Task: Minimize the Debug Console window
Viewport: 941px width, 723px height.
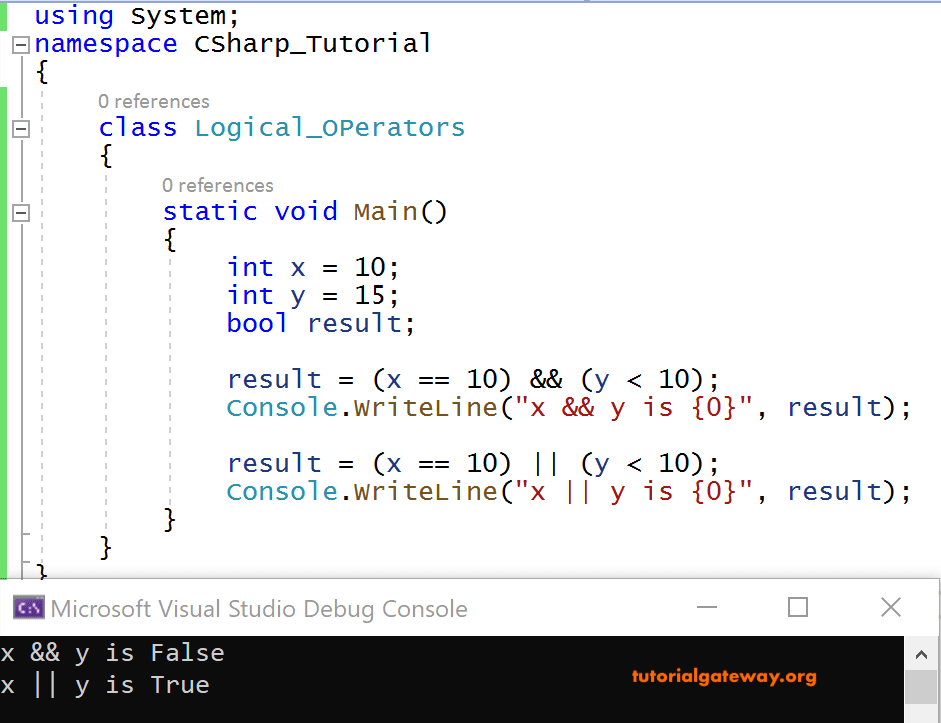Action: pyautogui.click(x=707, y=607)
